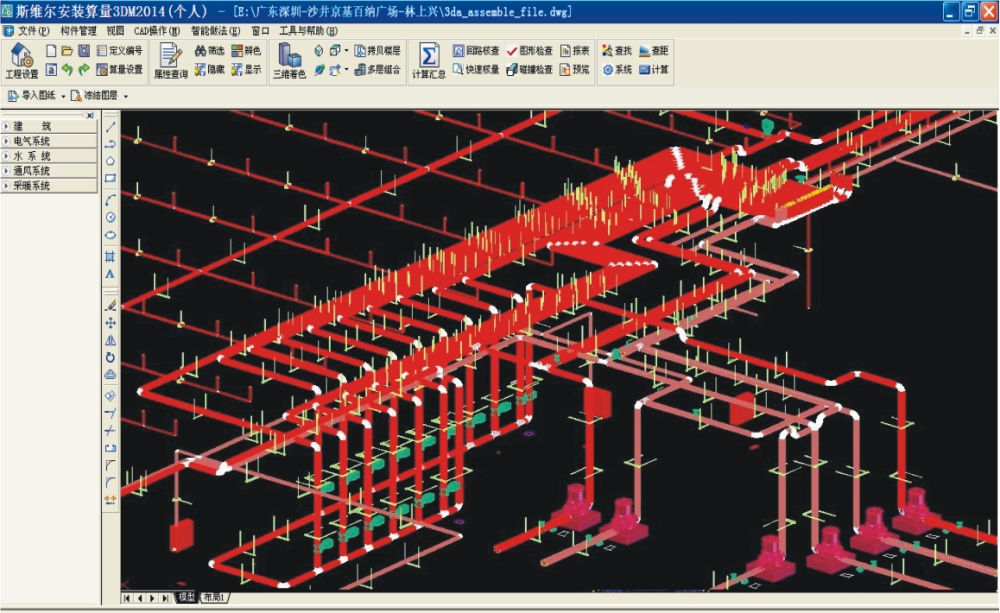The image size is (1000, 613).
Task: Toggle 显示 show components
Action: click(246, 70)
